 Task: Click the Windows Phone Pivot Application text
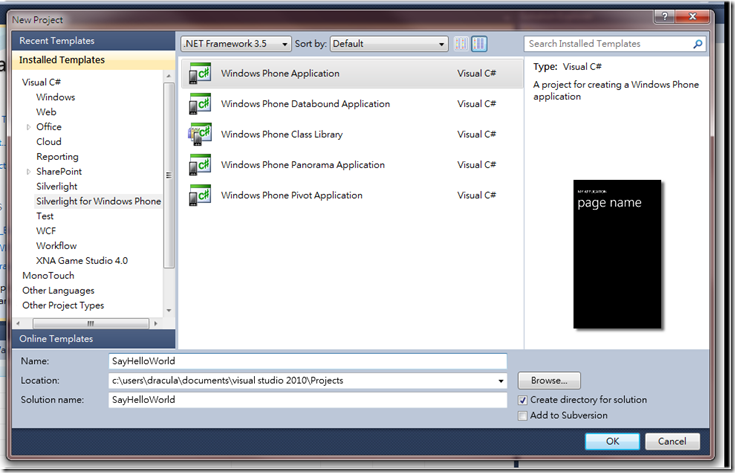click(292, 195)
